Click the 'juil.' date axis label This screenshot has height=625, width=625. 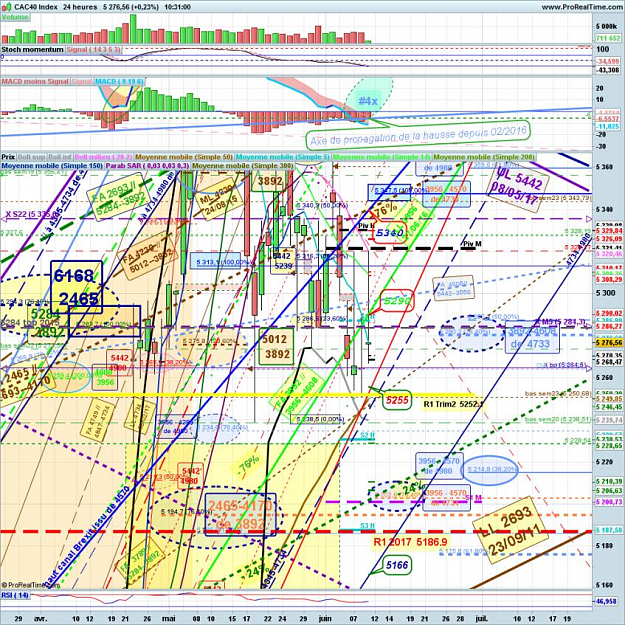click(x=482, y=618)
